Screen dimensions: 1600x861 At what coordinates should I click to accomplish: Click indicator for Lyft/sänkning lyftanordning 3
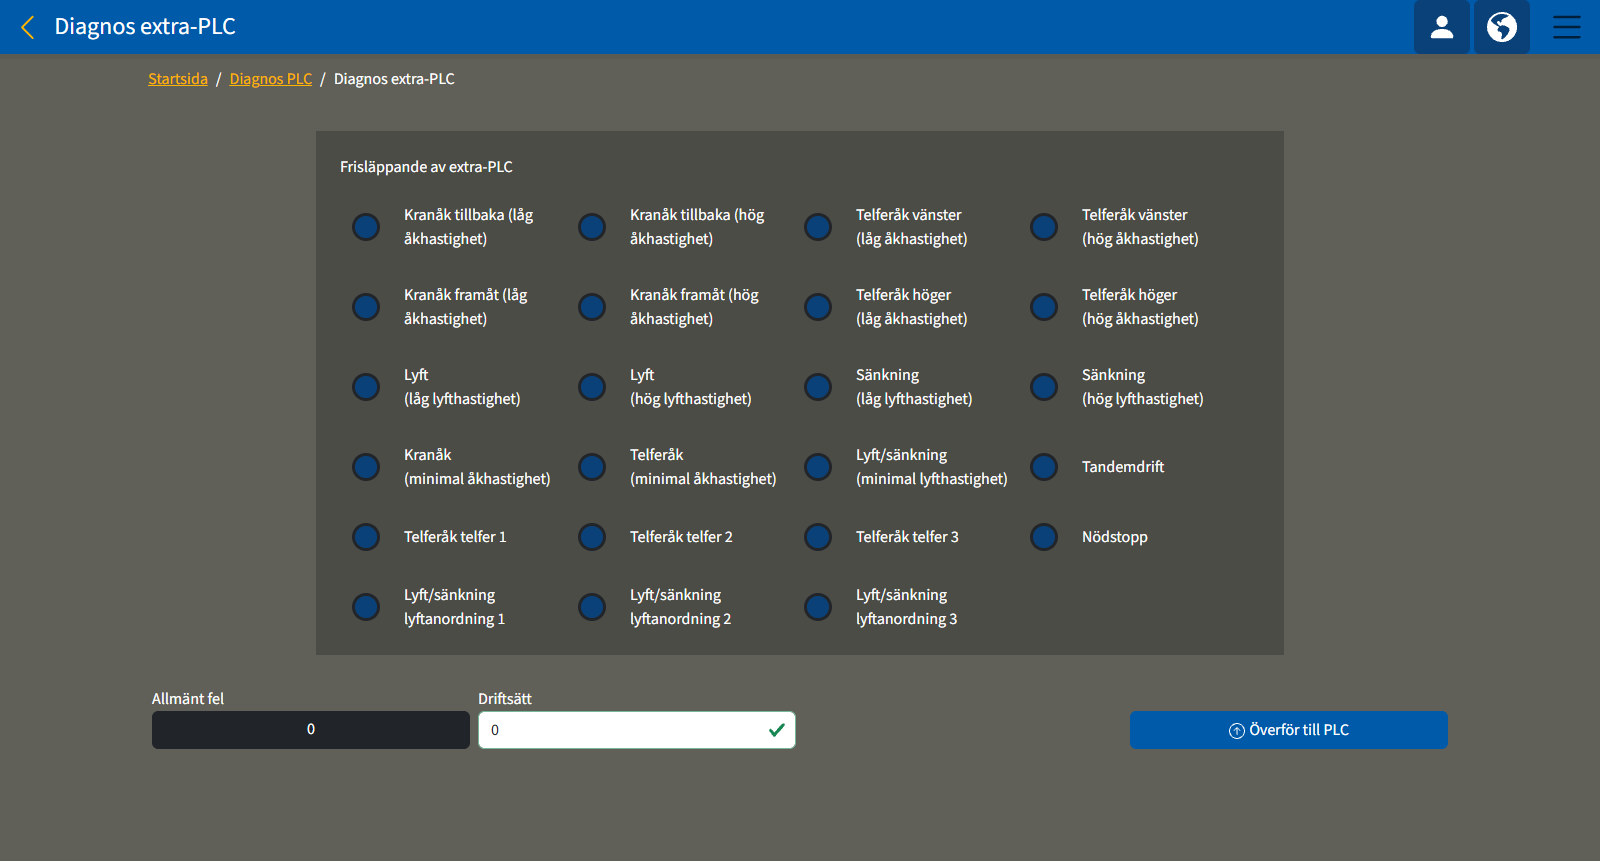click(818, 607)
